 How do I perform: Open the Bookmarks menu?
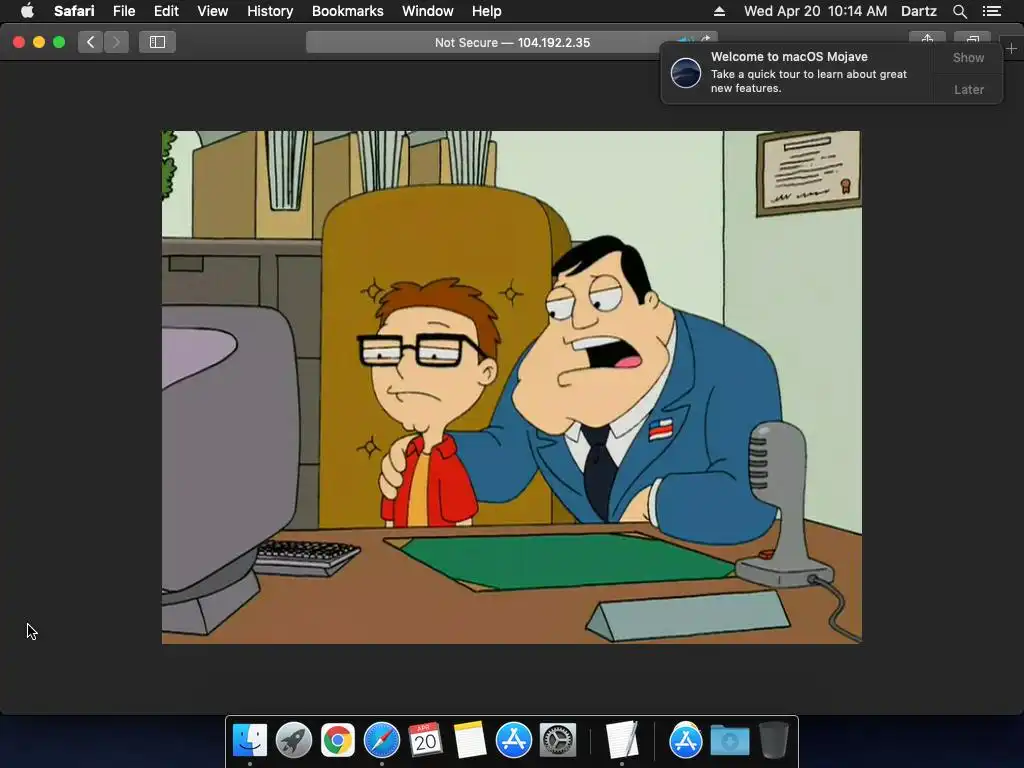[347, 11]
